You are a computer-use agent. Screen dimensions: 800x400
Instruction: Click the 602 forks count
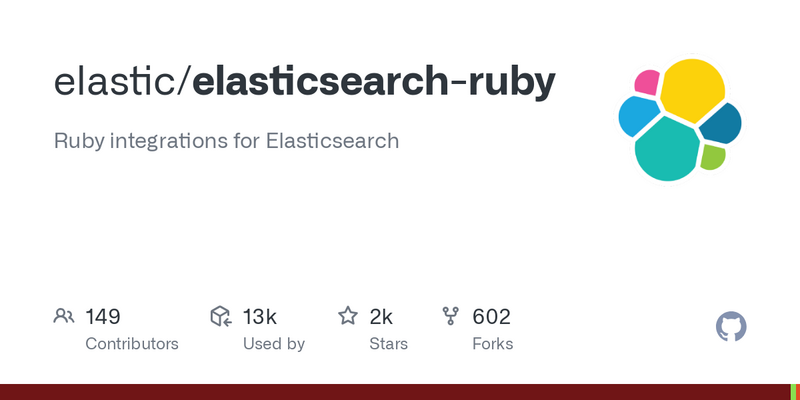[491, 317]
